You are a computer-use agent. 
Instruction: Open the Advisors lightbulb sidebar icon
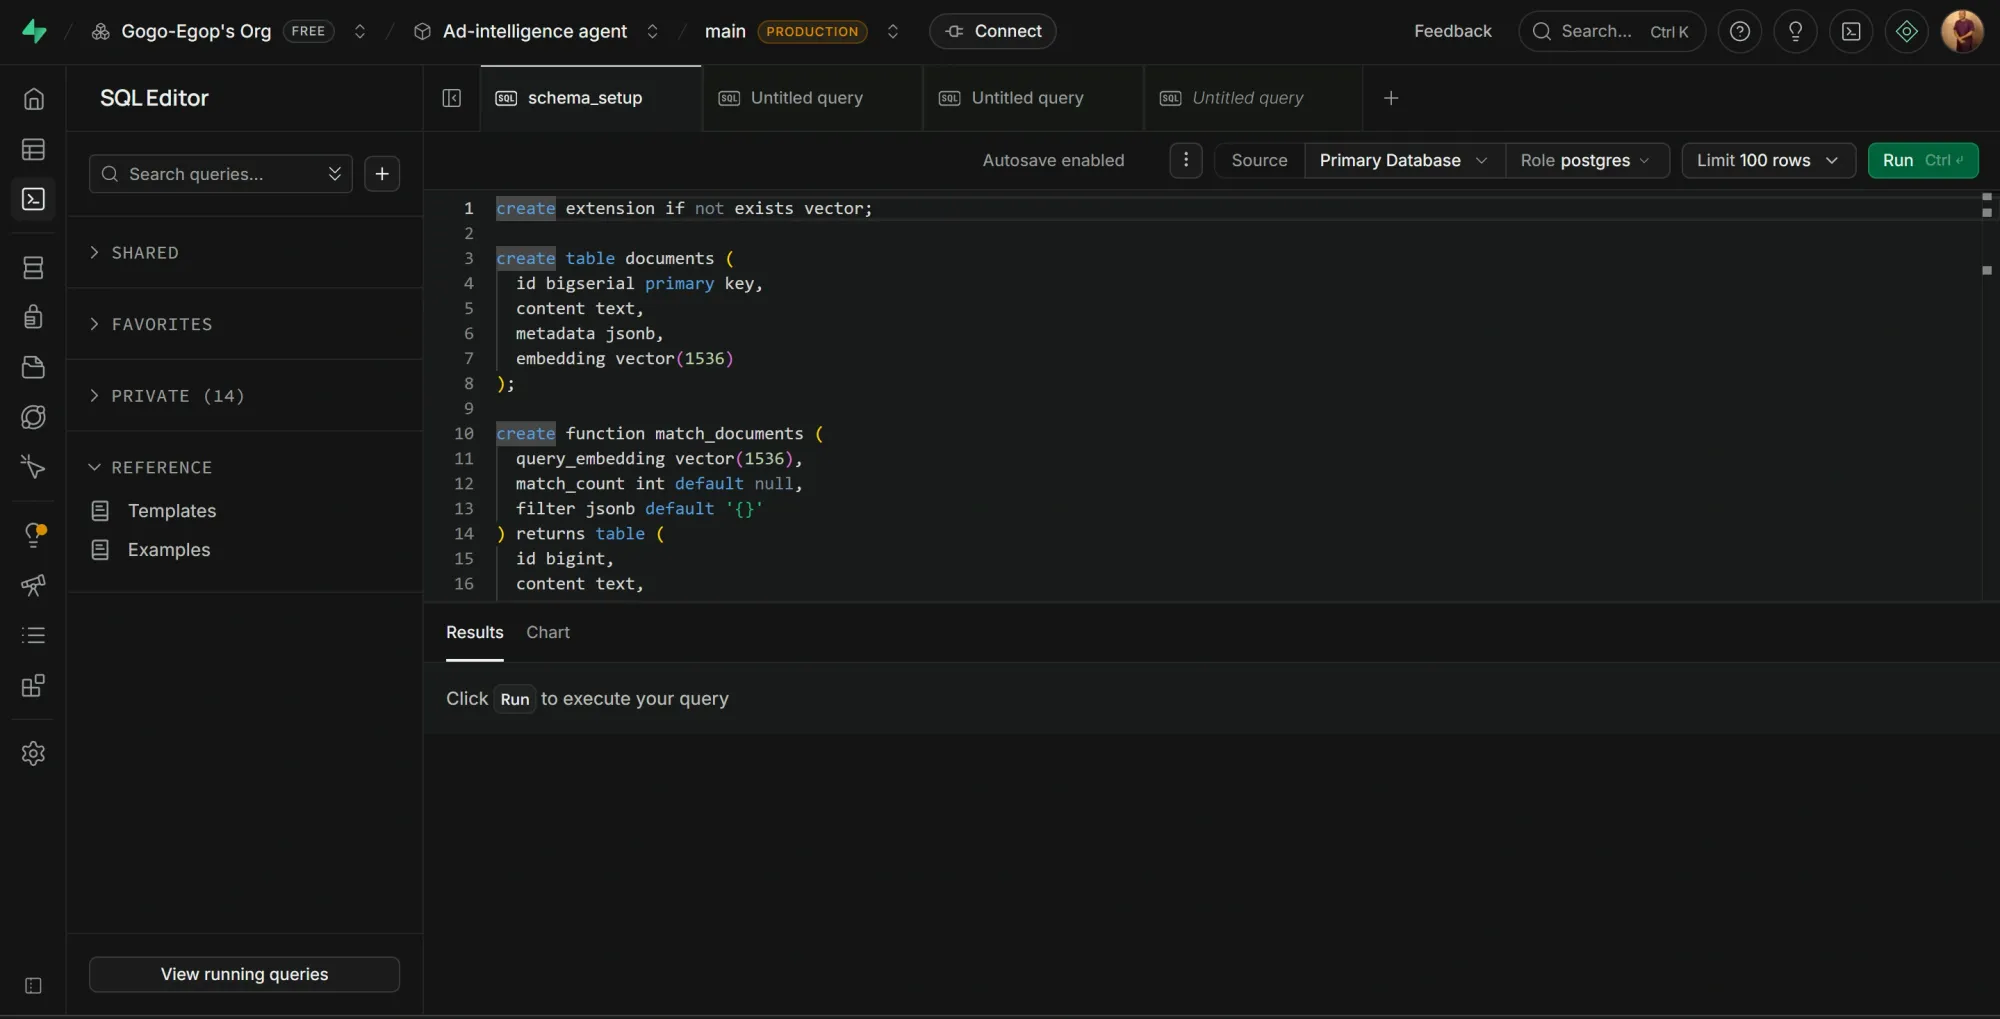tap(33, 535)
